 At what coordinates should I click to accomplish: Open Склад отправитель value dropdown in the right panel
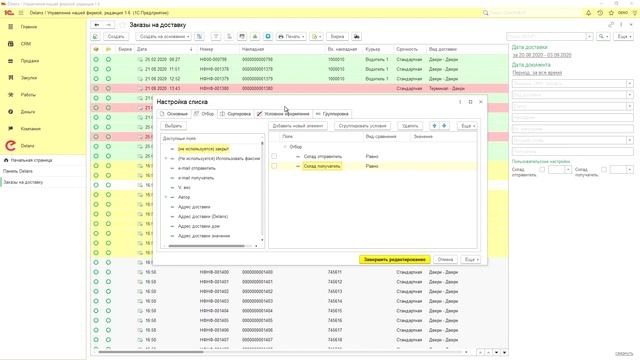(x=568, y=169)
